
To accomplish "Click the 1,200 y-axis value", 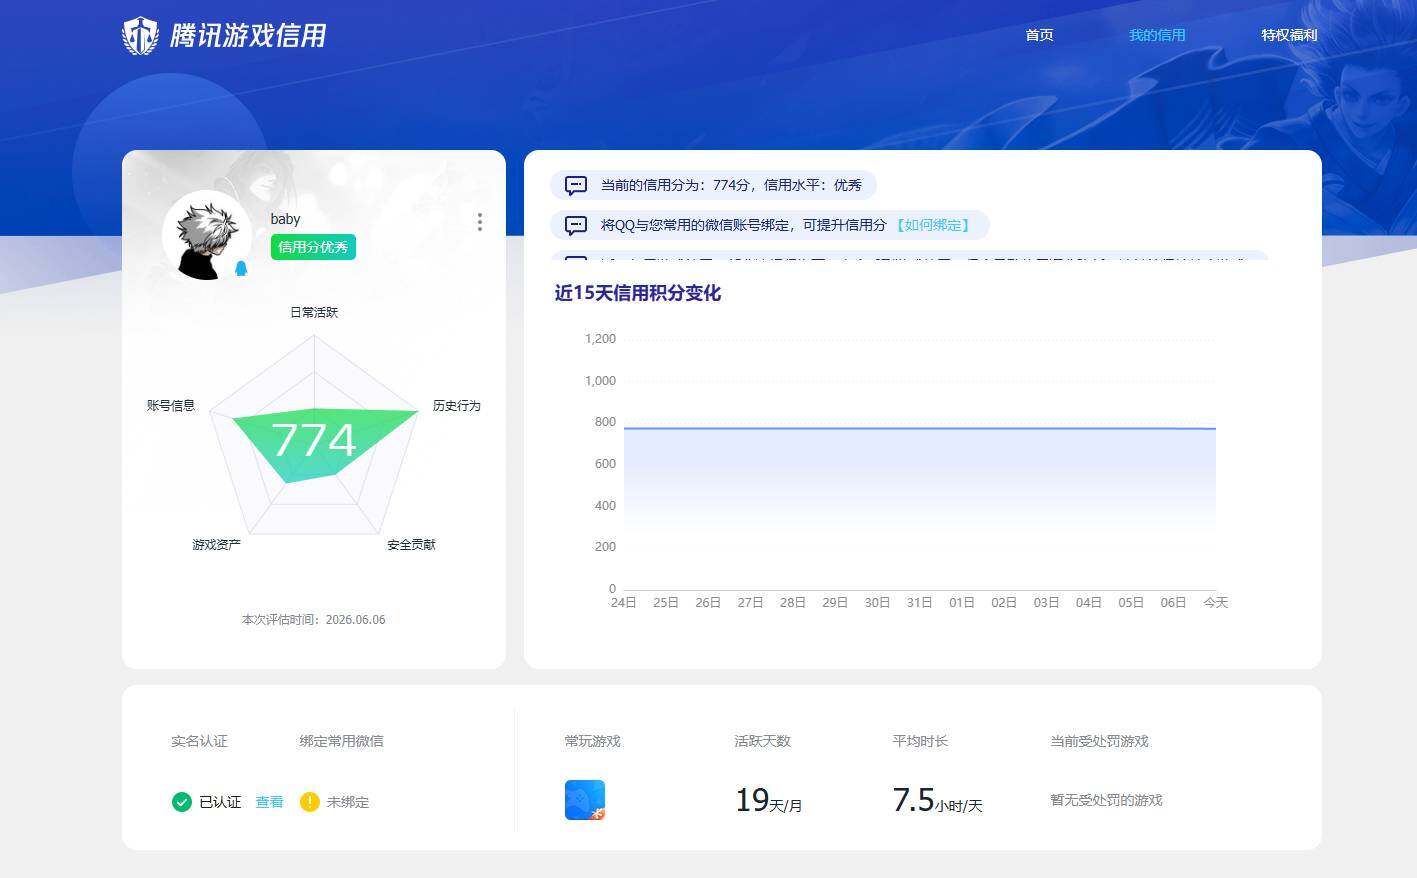I will coord(600,339).
